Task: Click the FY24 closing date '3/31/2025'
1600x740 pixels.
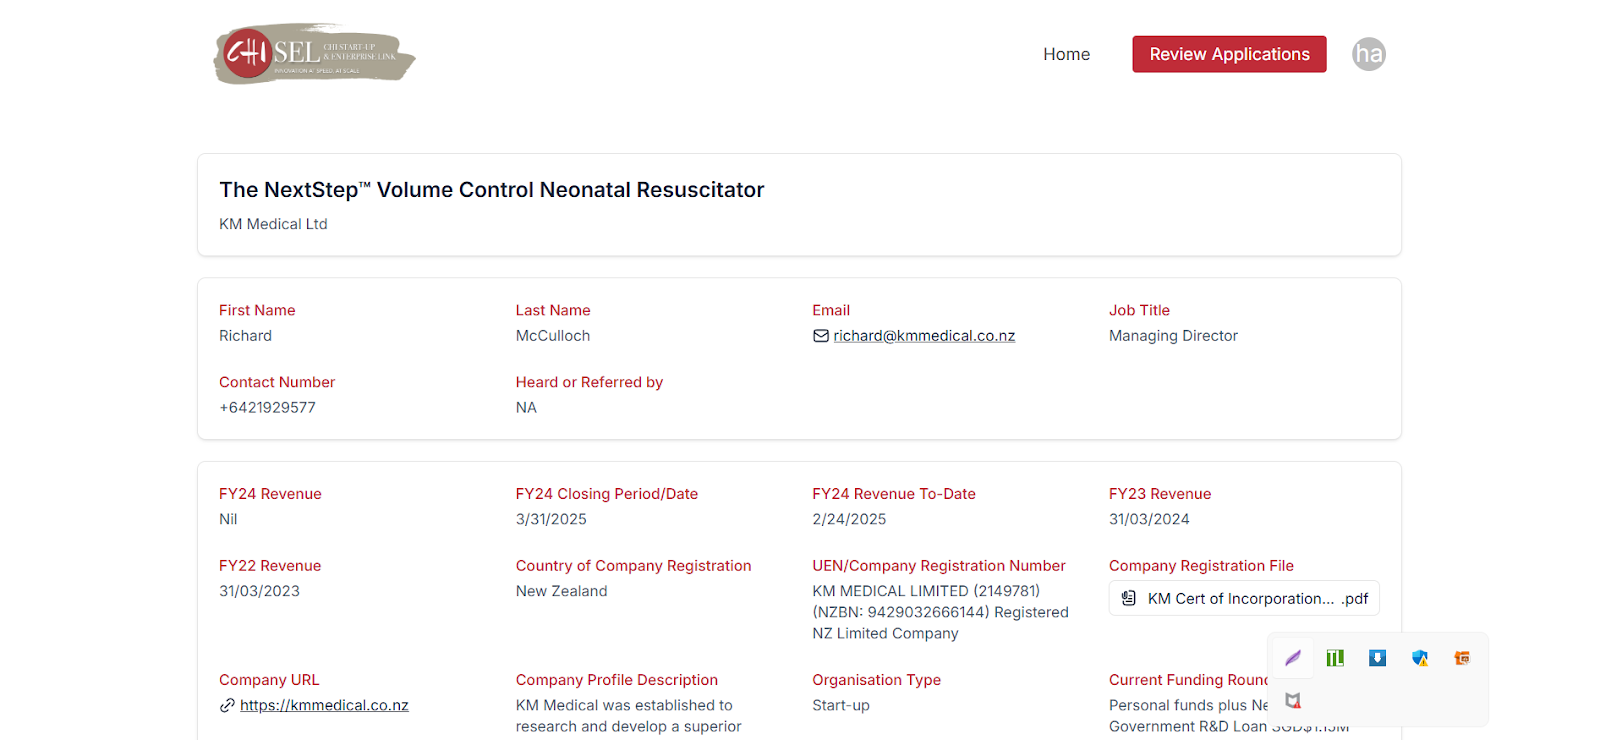Action: [551, 519]
